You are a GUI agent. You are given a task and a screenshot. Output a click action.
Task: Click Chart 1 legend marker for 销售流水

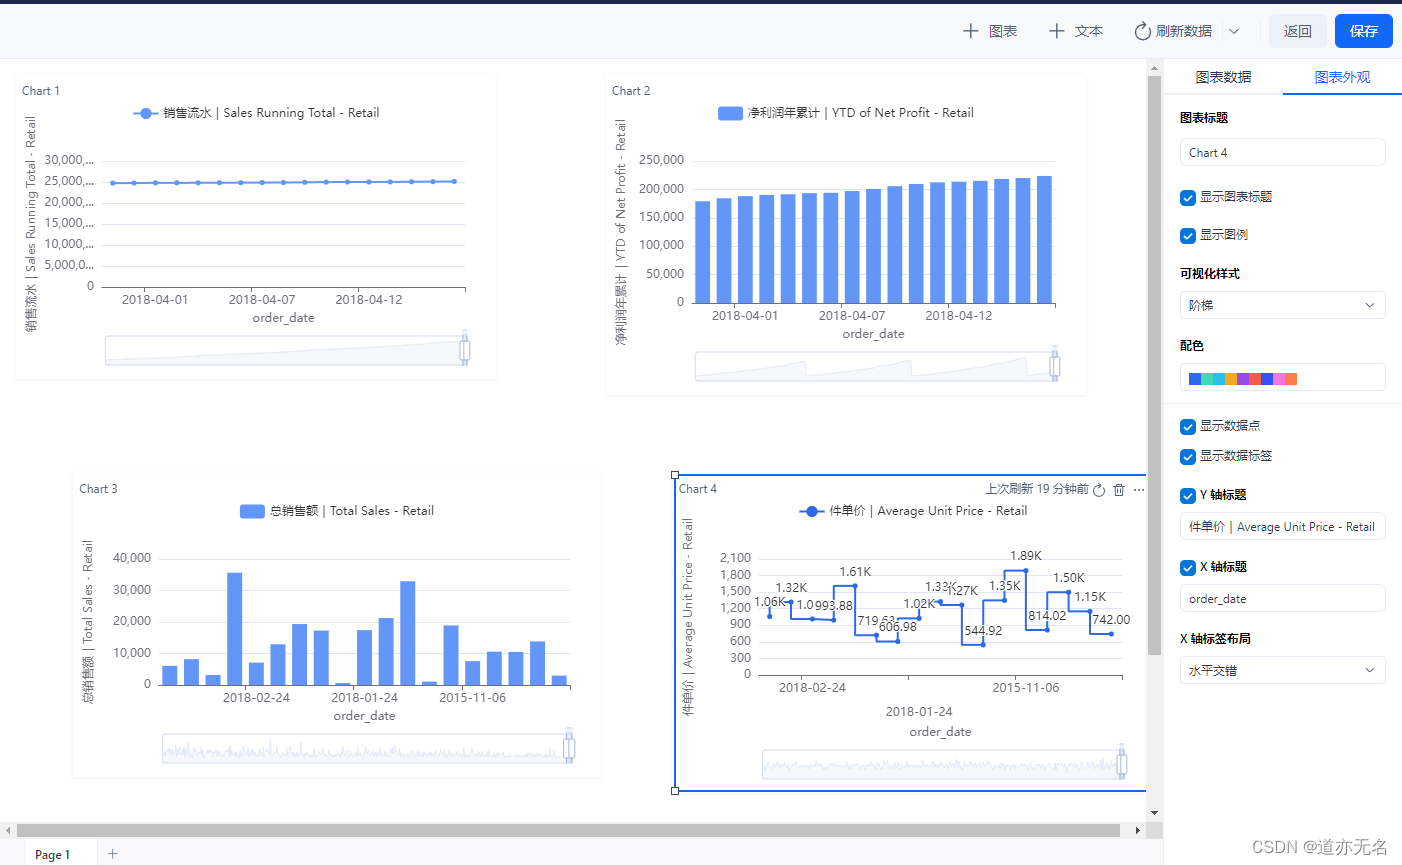(146, 113)
